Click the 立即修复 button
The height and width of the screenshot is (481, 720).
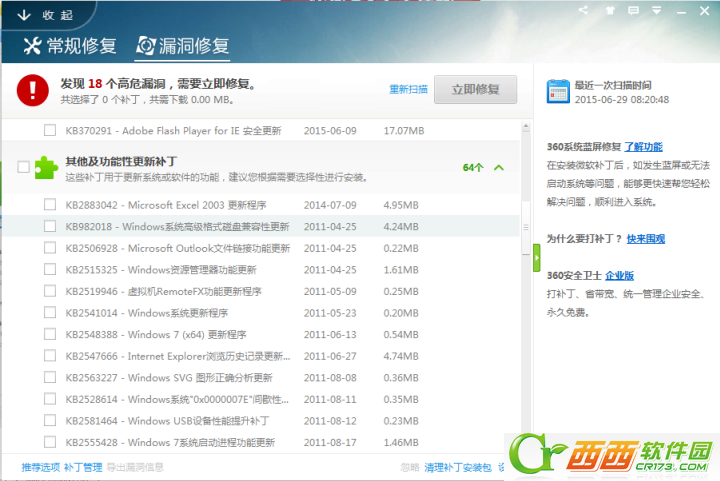(x=475, y=89)
